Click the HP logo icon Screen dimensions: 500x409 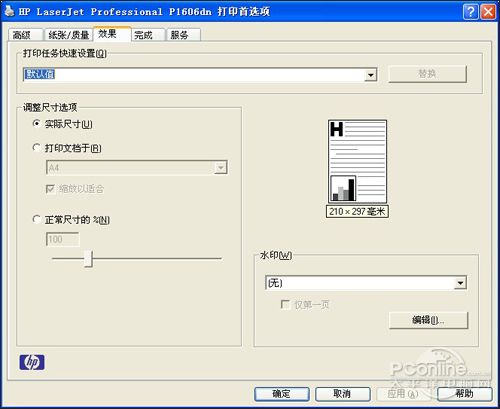point(32,362)
